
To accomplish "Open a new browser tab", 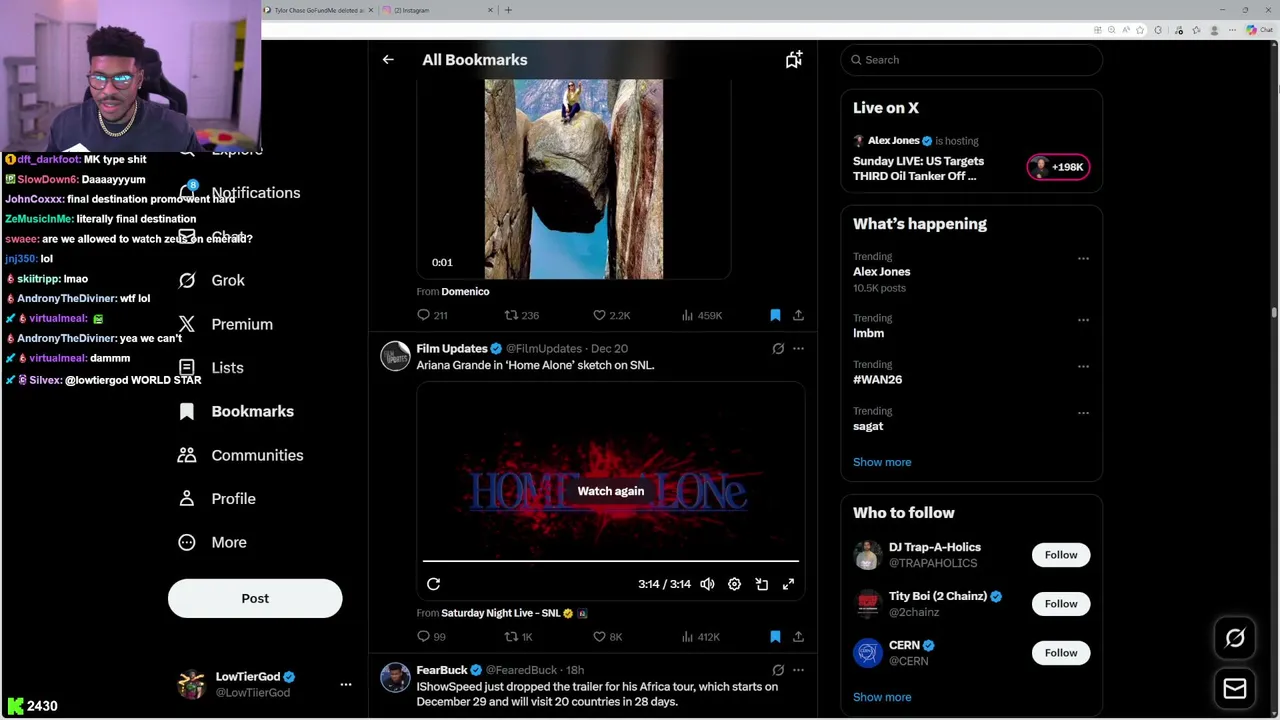I will click(508, 10).
